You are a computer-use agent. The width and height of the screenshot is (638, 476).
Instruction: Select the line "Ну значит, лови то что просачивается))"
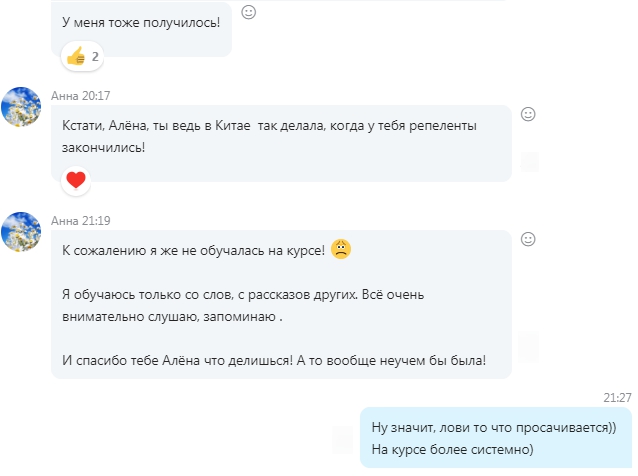[x=494, y=428]
